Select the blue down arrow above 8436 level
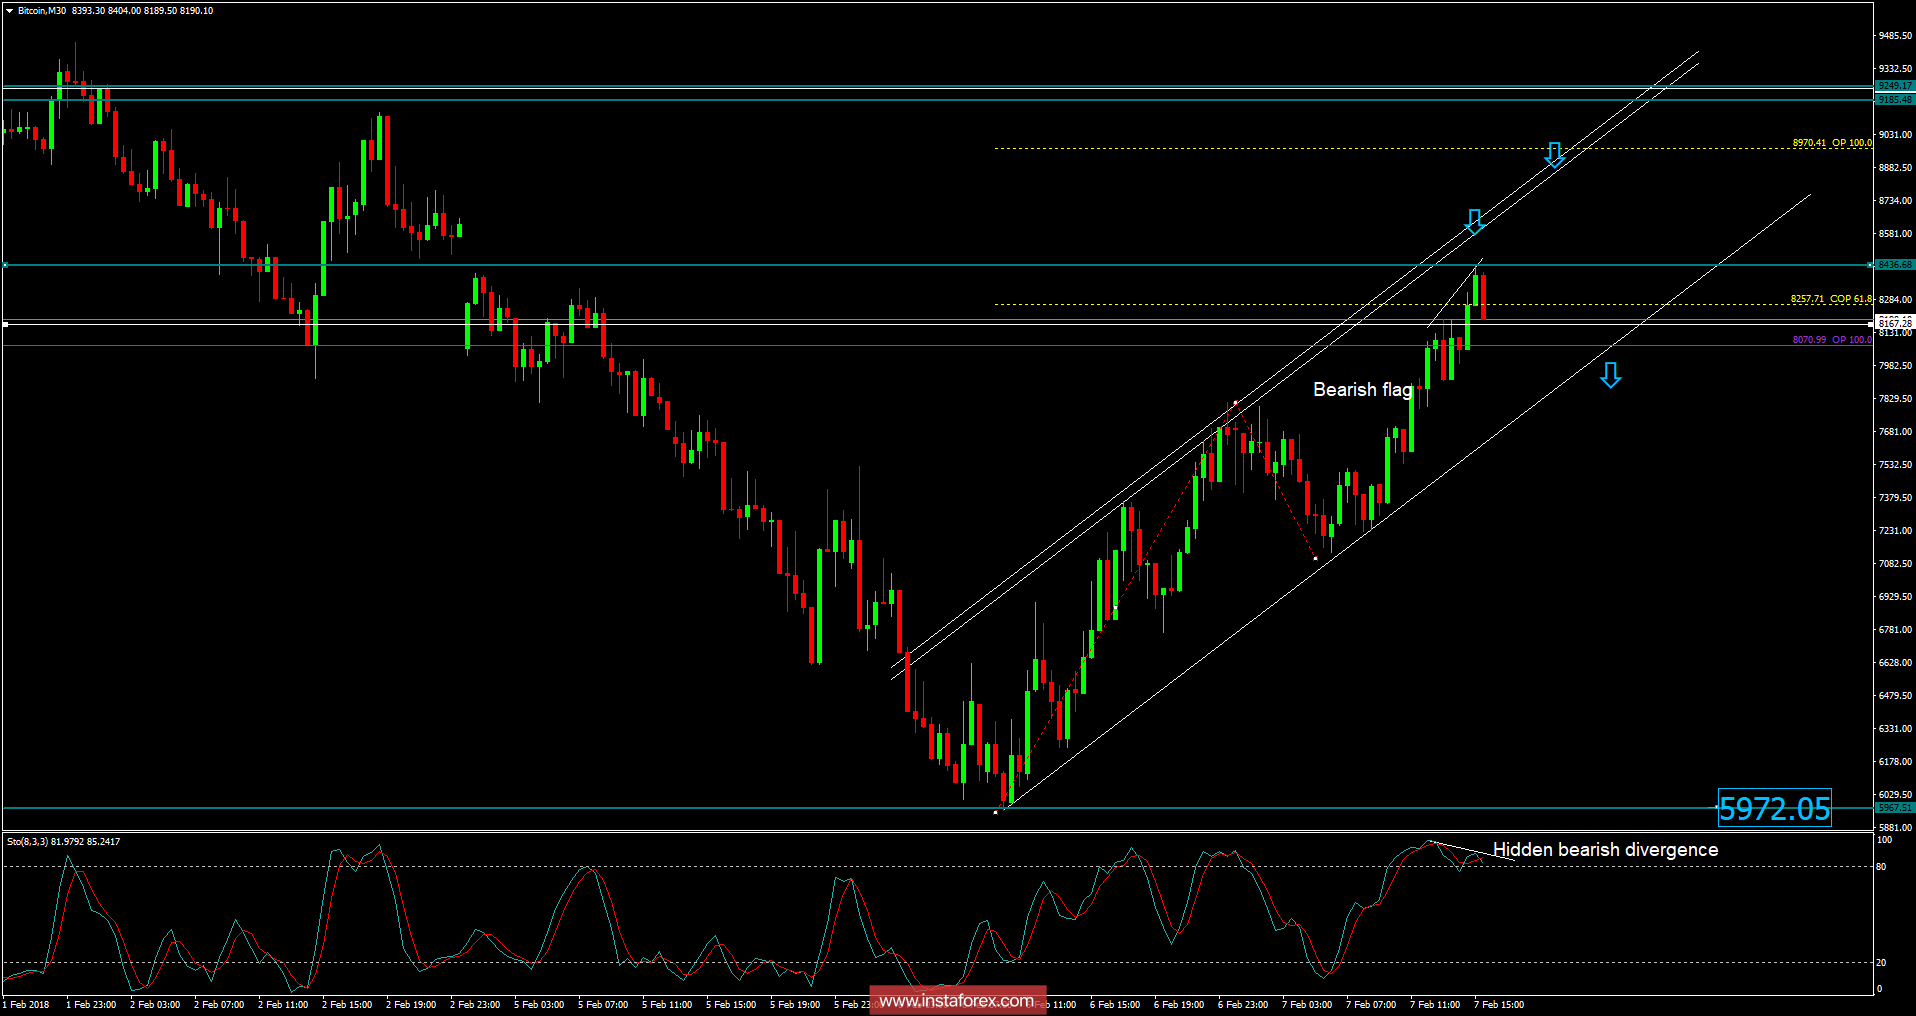 coord(1474,221)
